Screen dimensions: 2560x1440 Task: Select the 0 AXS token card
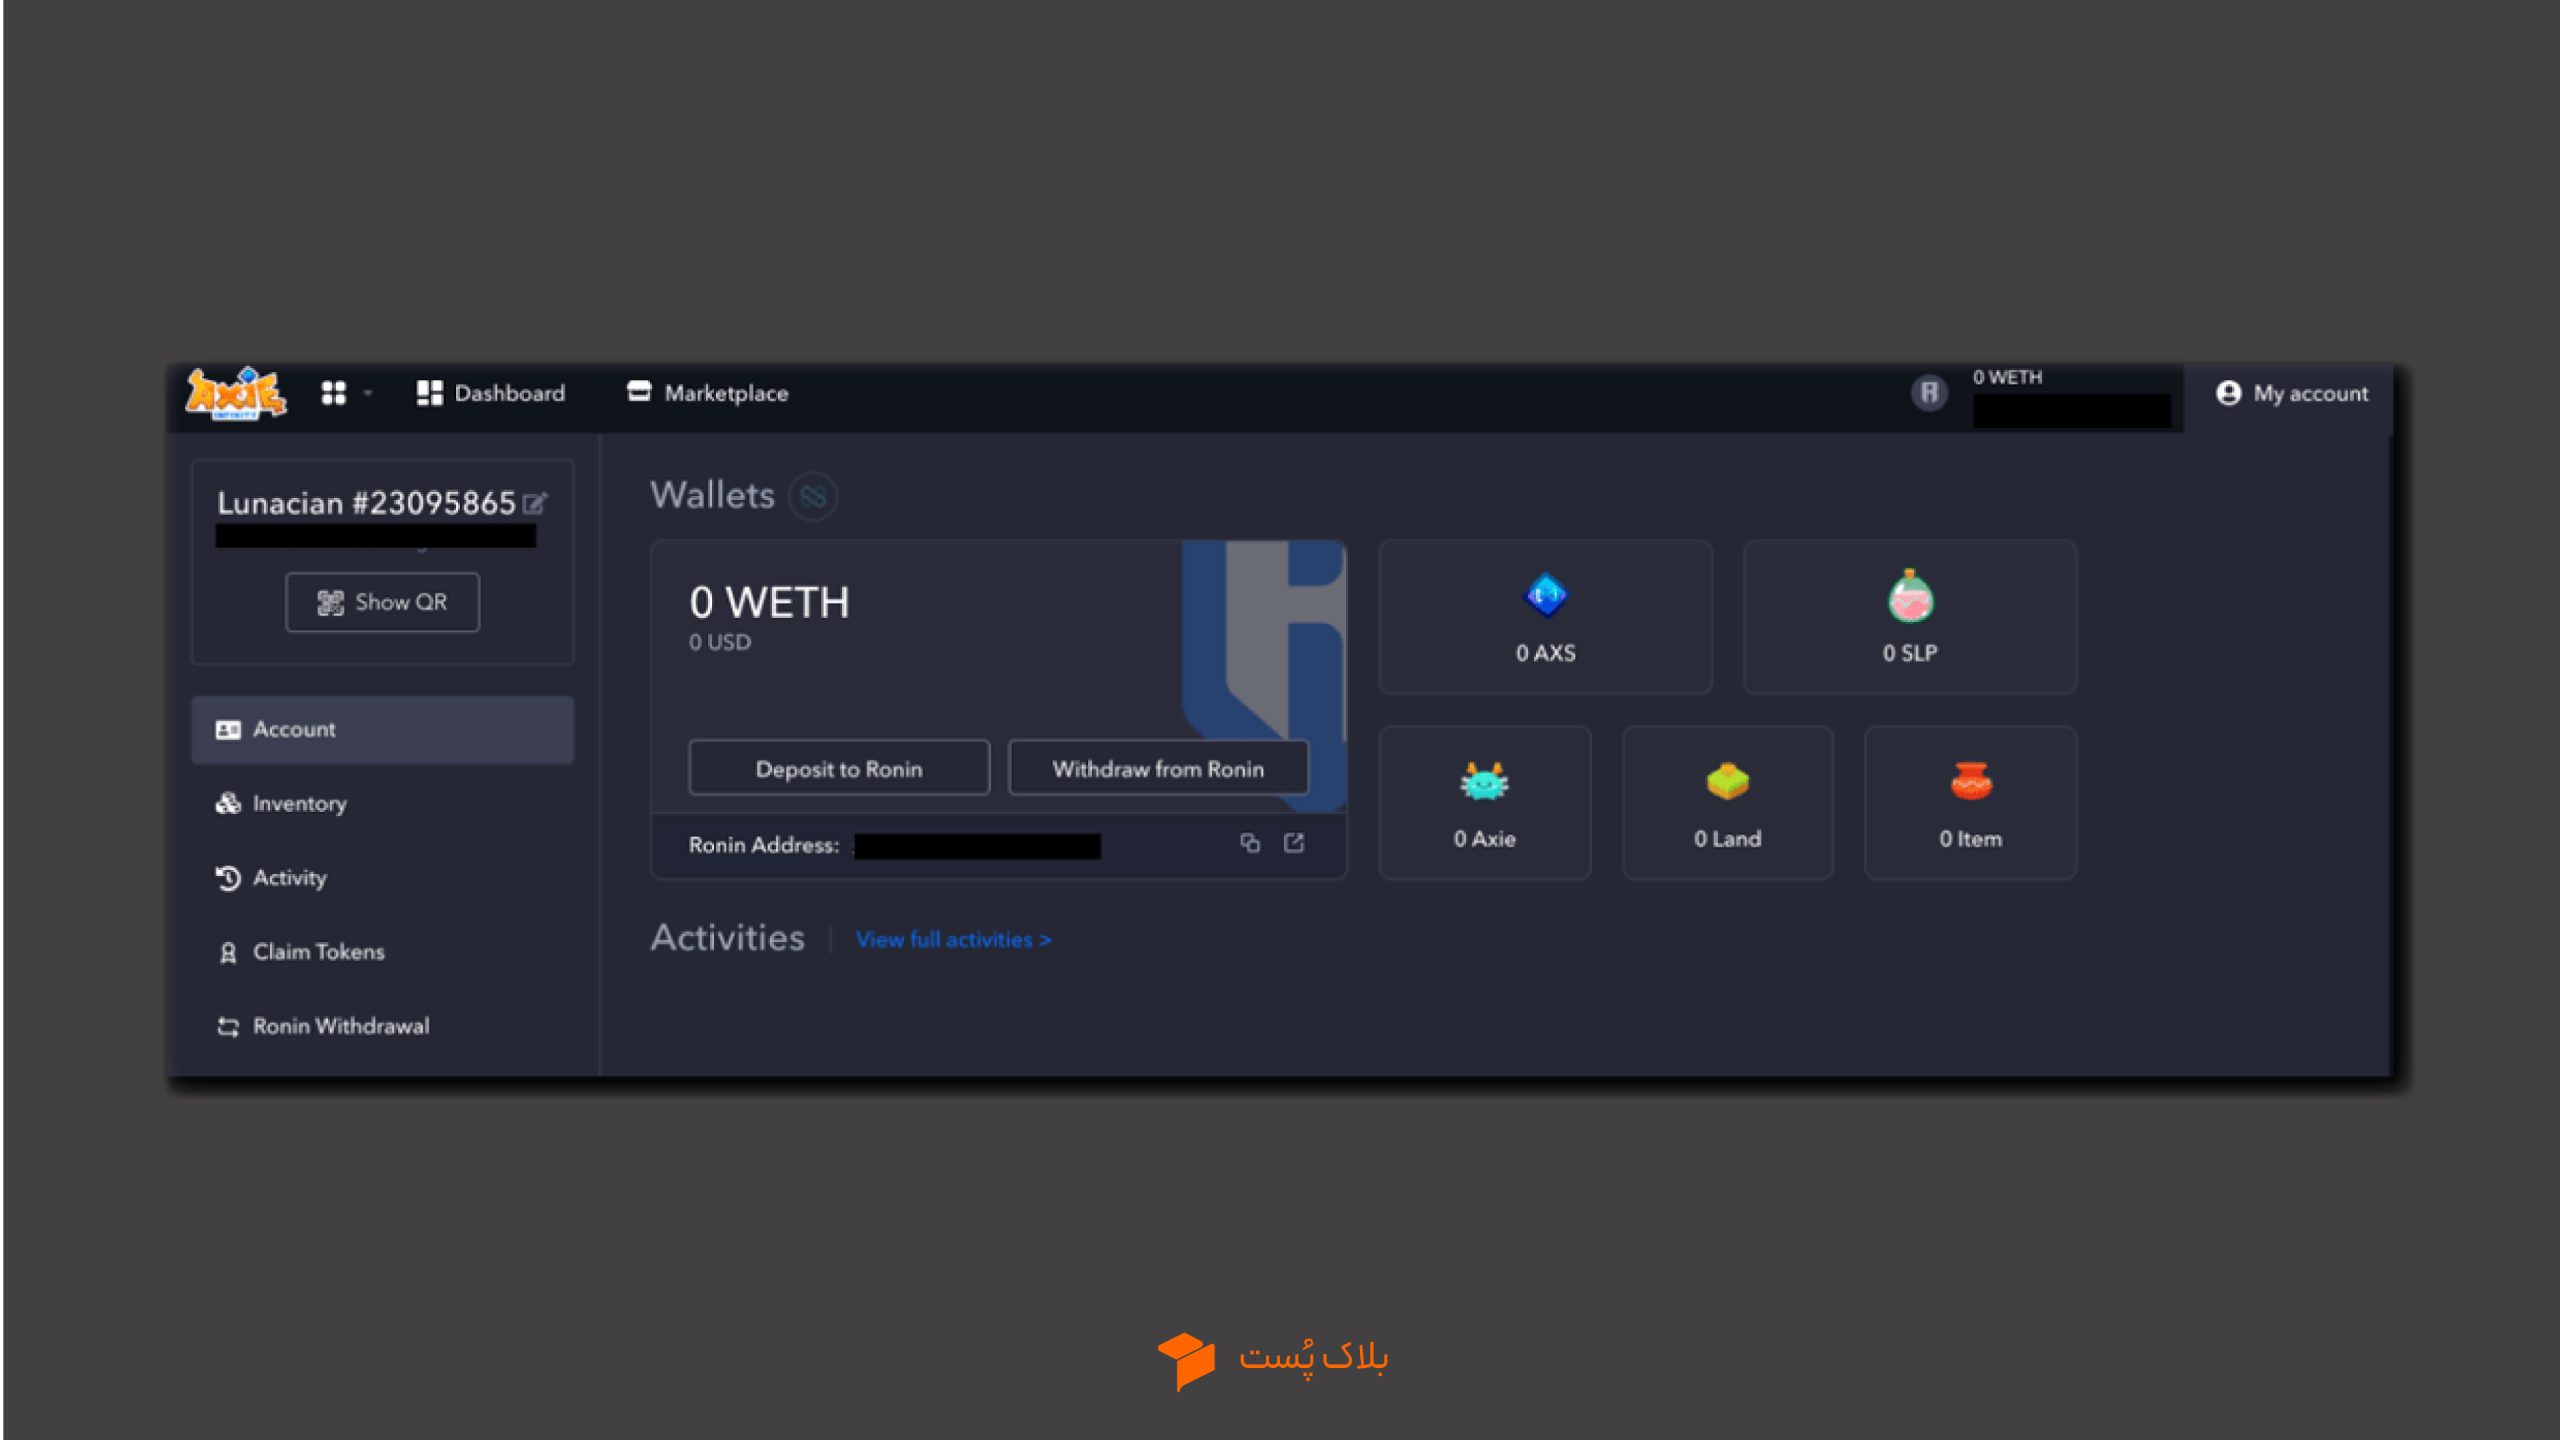[1545, 617]
